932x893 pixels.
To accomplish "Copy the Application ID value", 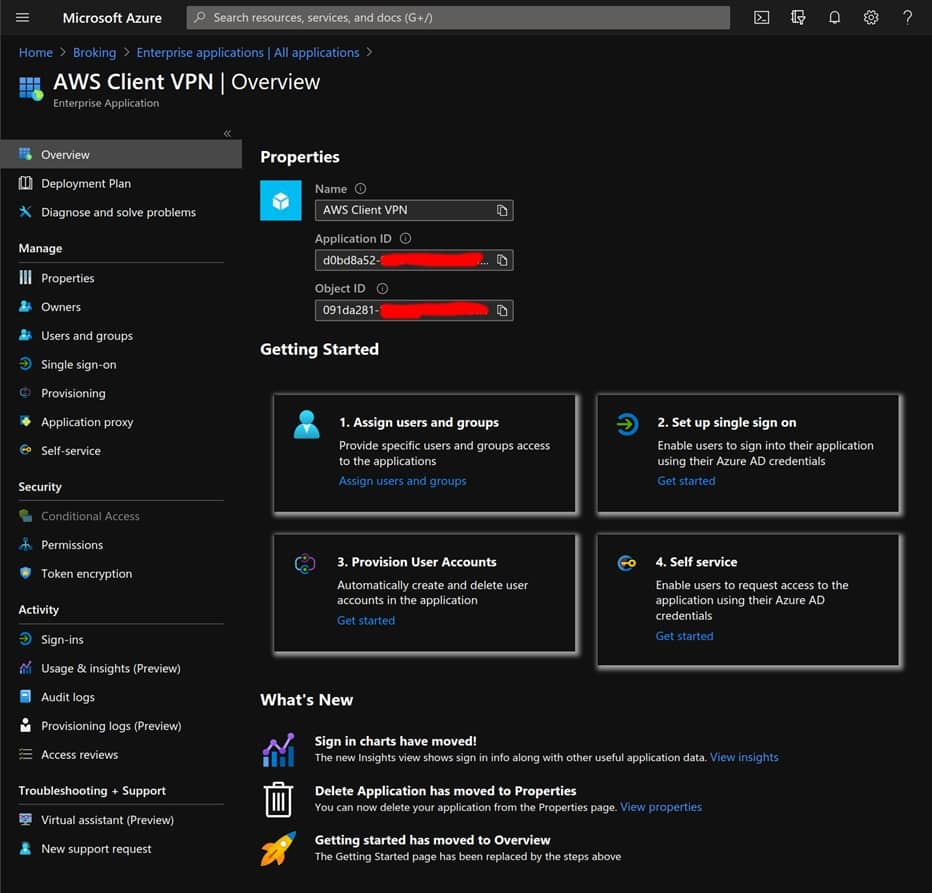I will (x=502, y=260).
